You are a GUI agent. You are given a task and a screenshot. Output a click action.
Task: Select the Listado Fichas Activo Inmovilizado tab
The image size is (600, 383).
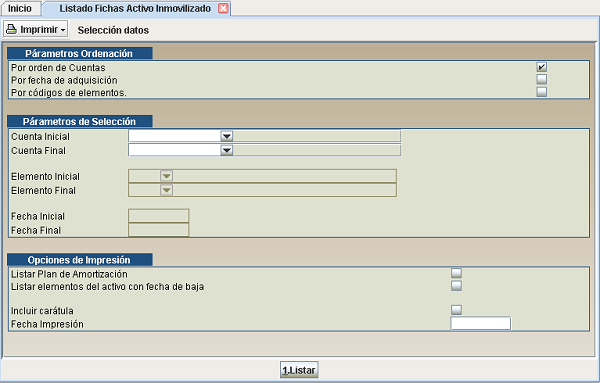135,8
